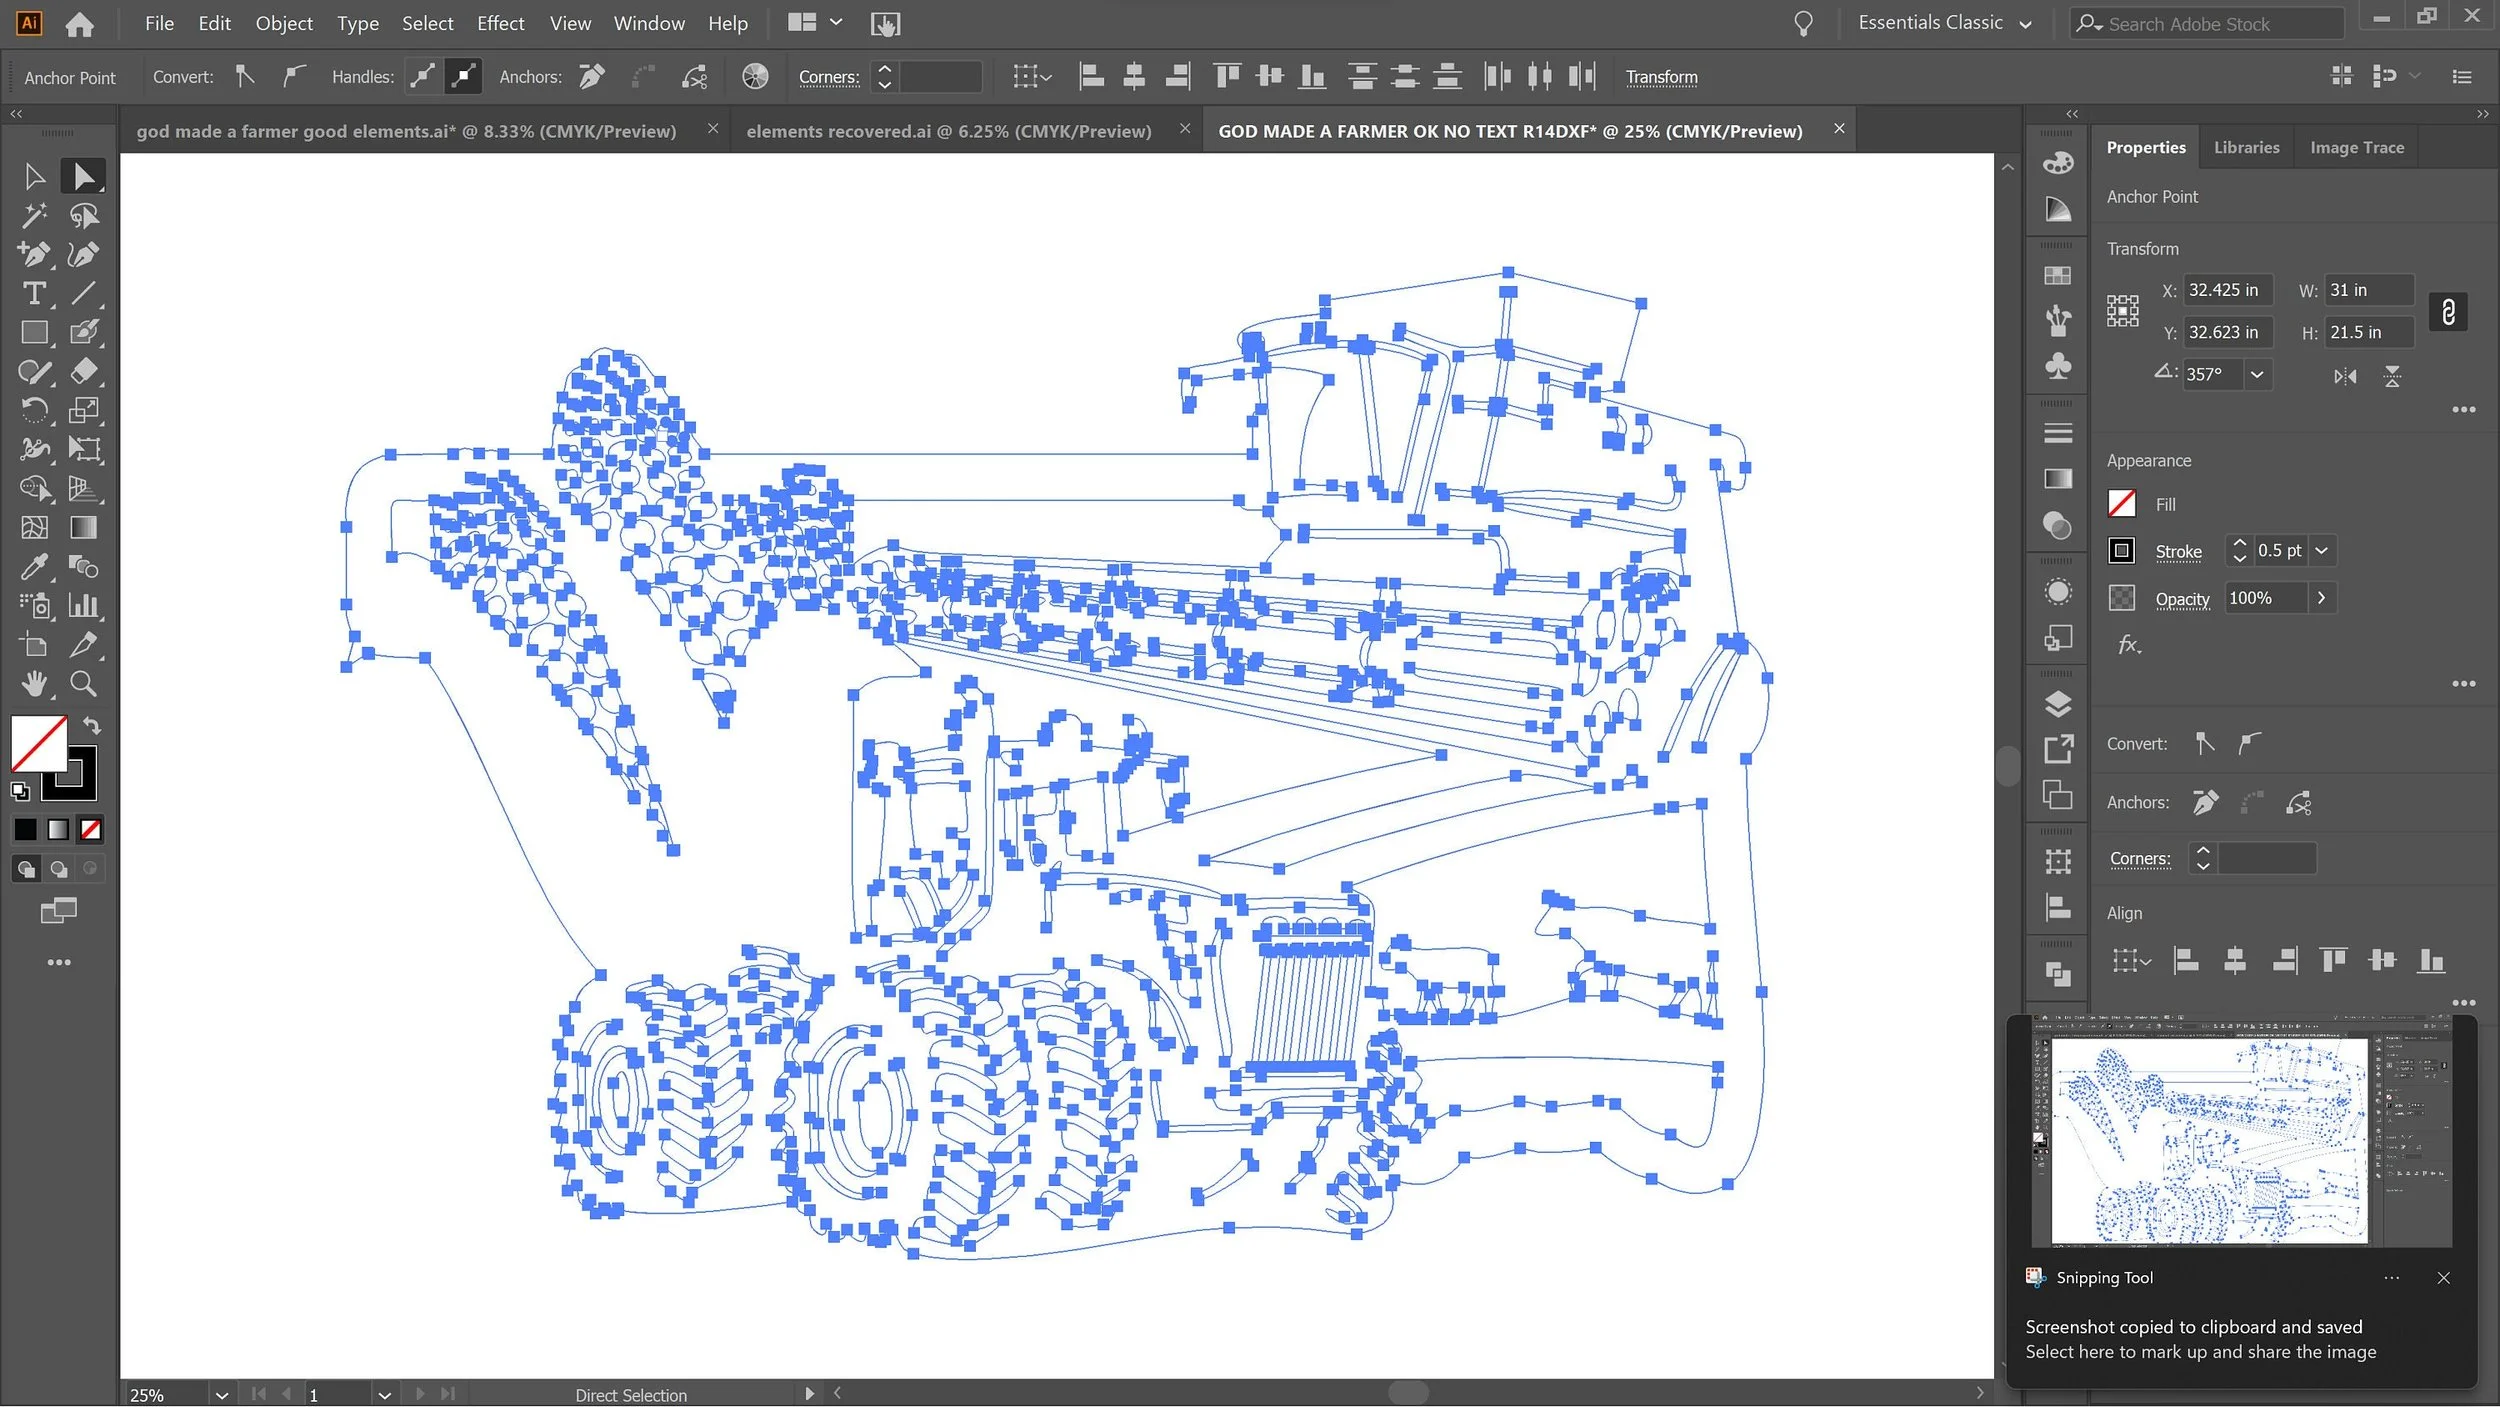Select the Eyedropper tool
Image resolution: width=2500 pixels, height=1407 pixels.
coord(34,567)
